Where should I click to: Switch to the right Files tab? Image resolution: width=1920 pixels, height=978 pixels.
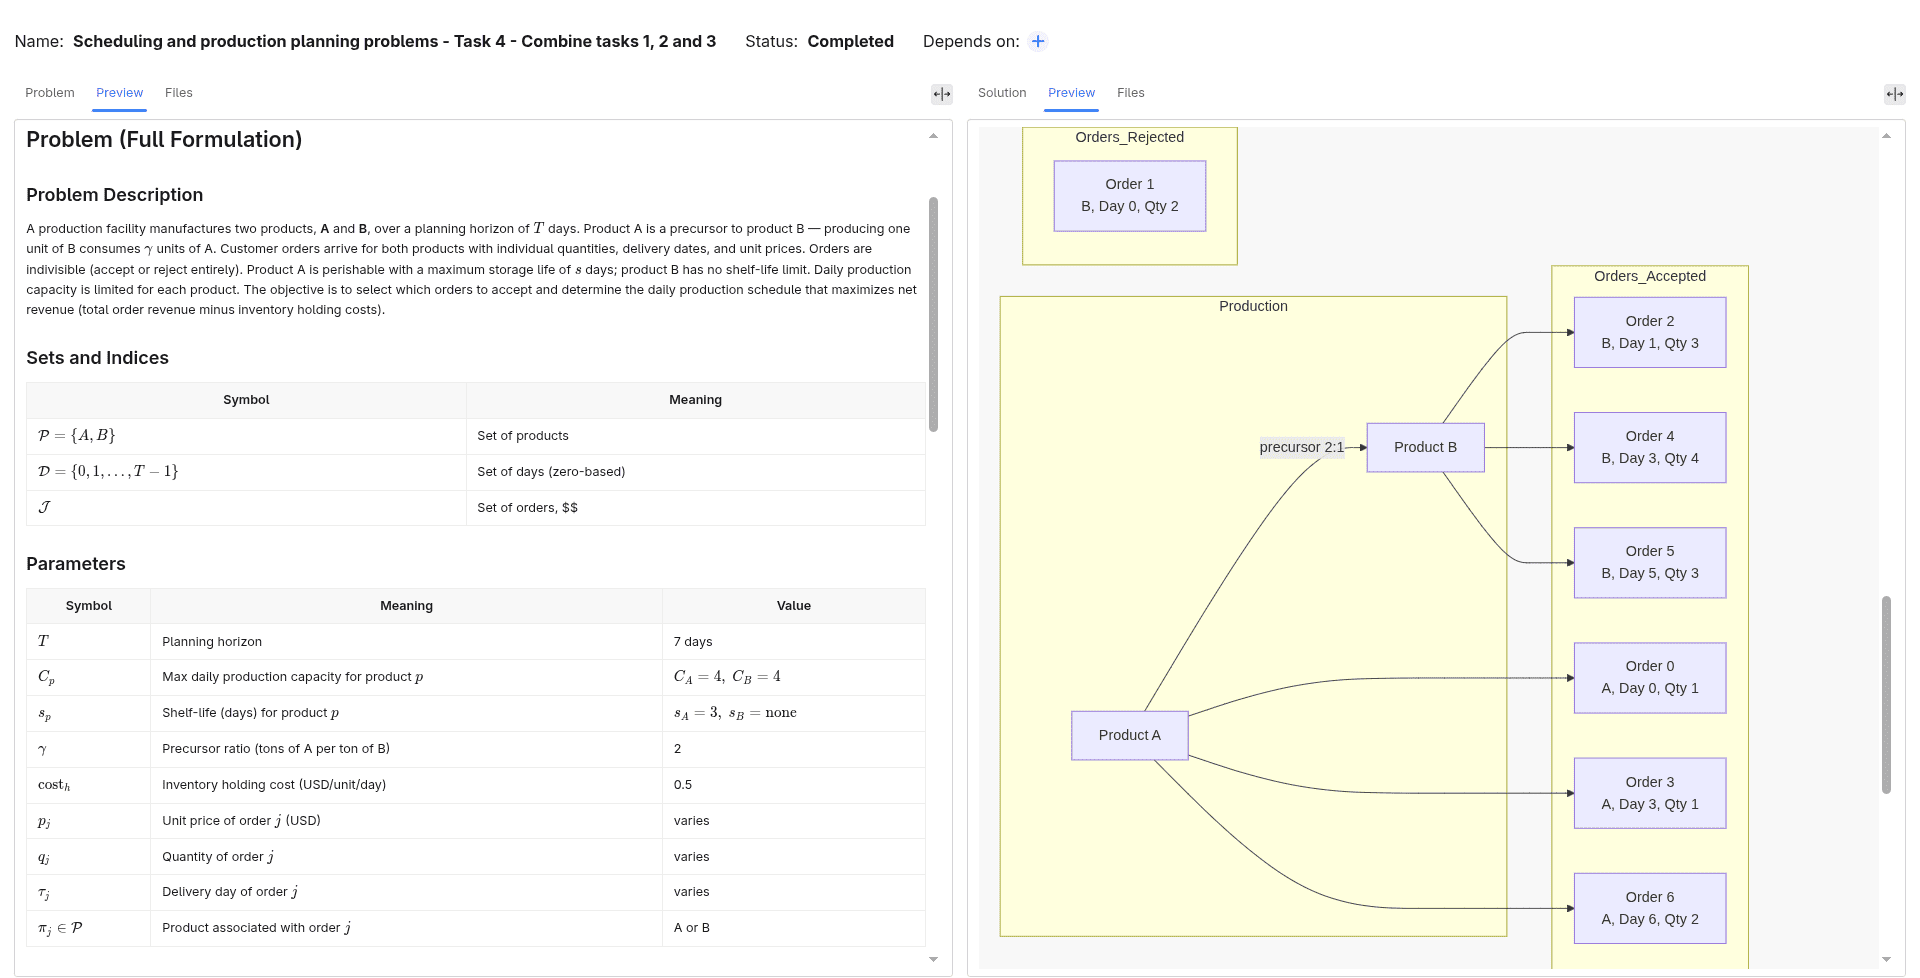pyautogui.click(x=1131, y=93)
